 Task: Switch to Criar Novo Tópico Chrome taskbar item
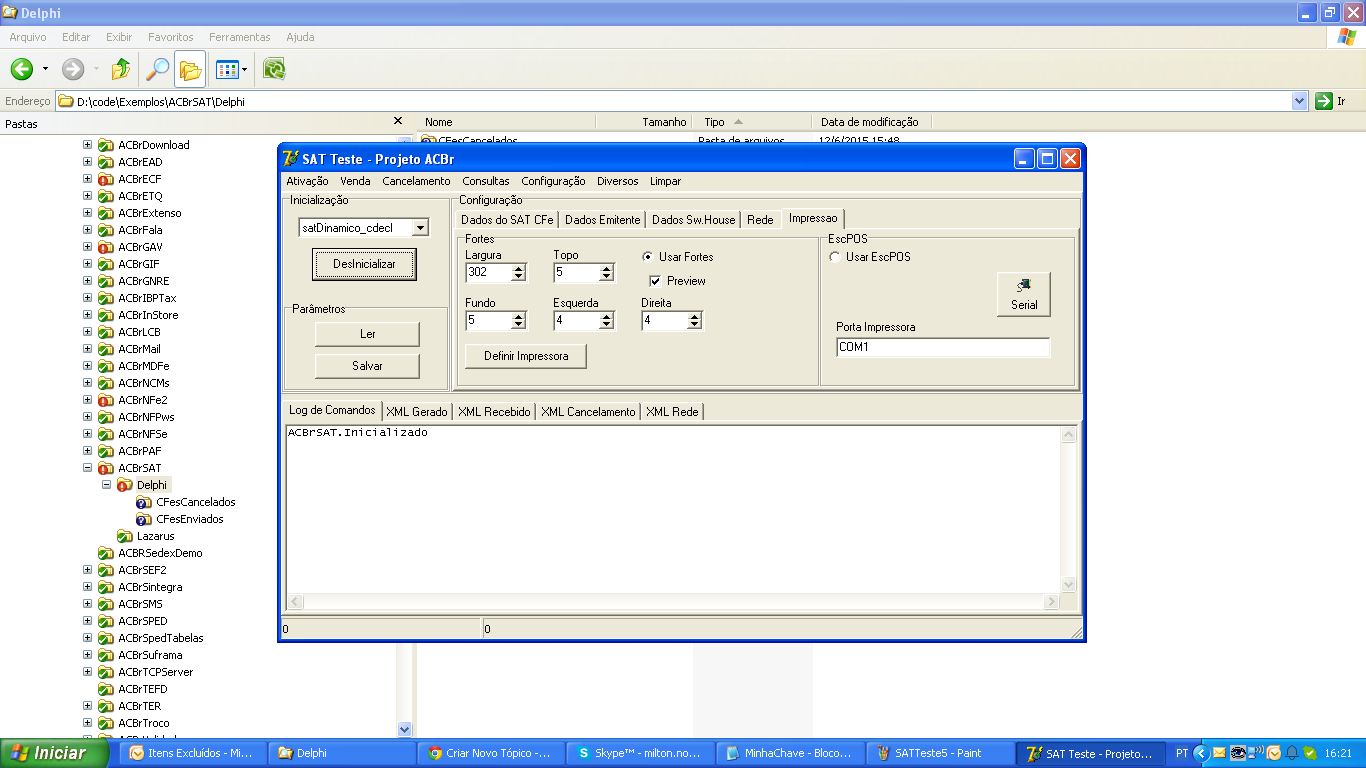pos(491,753)
